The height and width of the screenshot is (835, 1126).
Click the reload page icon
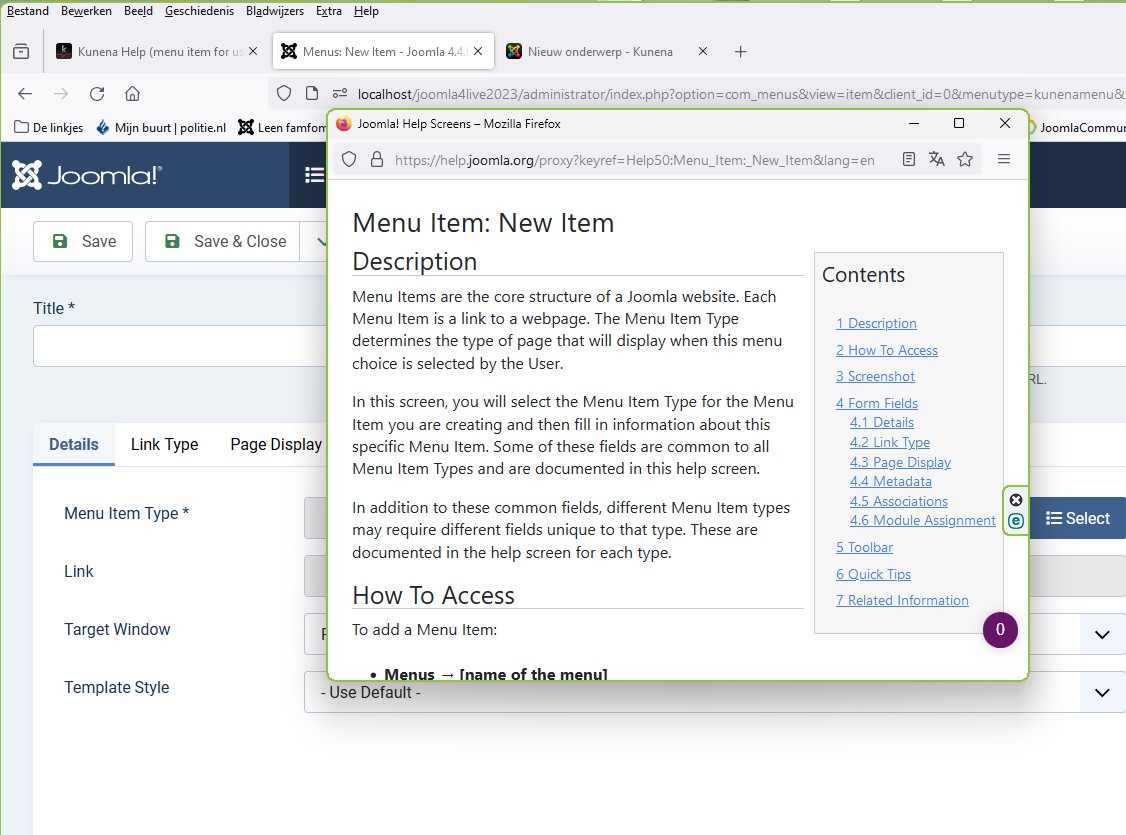click(x=97, y=94)
